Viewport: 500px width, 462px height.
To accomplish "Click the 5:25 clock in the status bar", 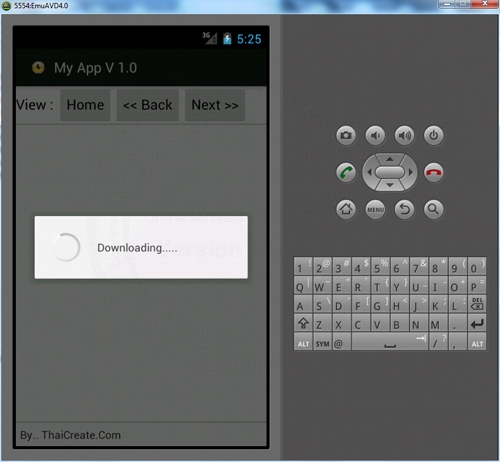I will point(249,39).
